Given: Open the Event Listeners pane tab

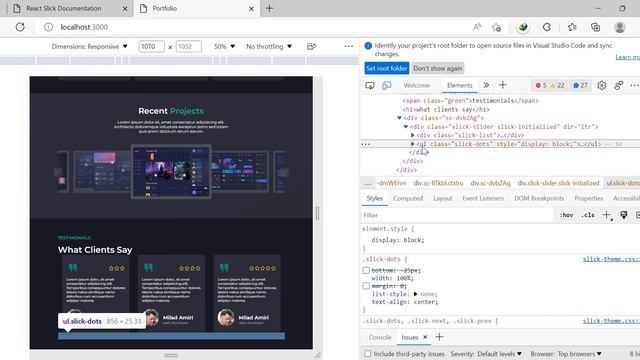Looking at the screenshot, I should 483,198.
